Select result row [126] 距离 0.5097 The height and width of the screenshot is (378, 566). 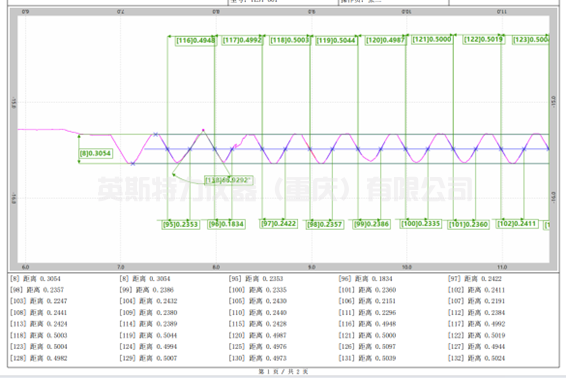point(367,347)
